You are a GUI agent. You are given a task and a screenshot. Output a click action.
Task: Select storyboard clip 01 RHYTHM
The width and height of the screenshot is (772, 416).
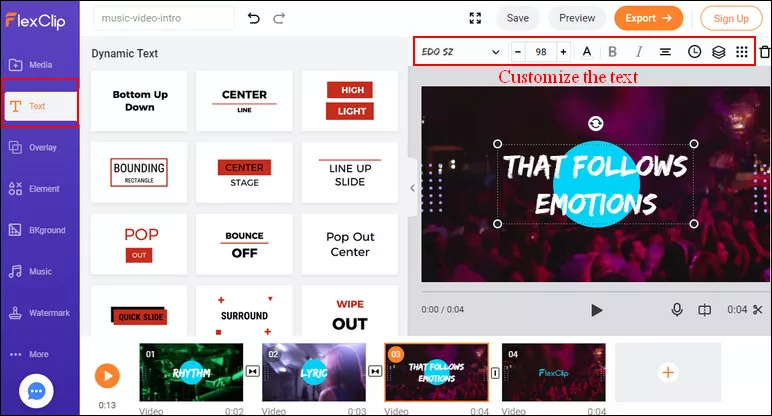click(x=191, y=372)
